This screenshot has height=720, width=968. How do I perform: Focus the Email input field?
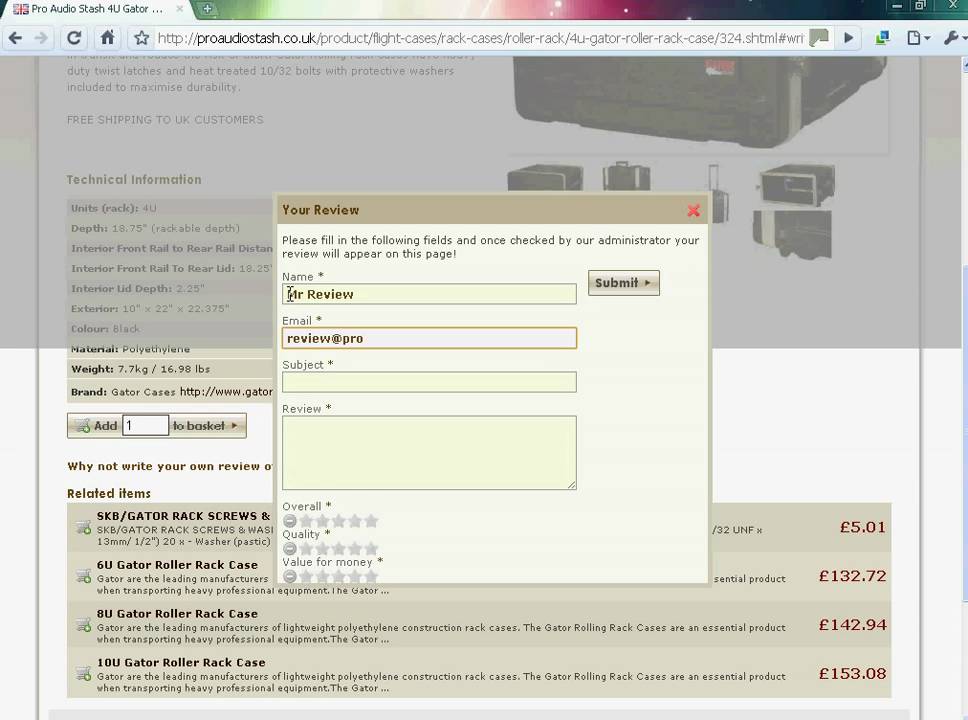tap(429, 338)
